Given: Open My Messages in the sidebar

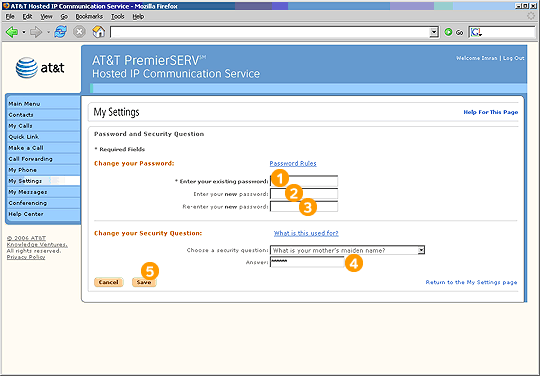Looking at the screenshot, I should (x=44, y=192).
